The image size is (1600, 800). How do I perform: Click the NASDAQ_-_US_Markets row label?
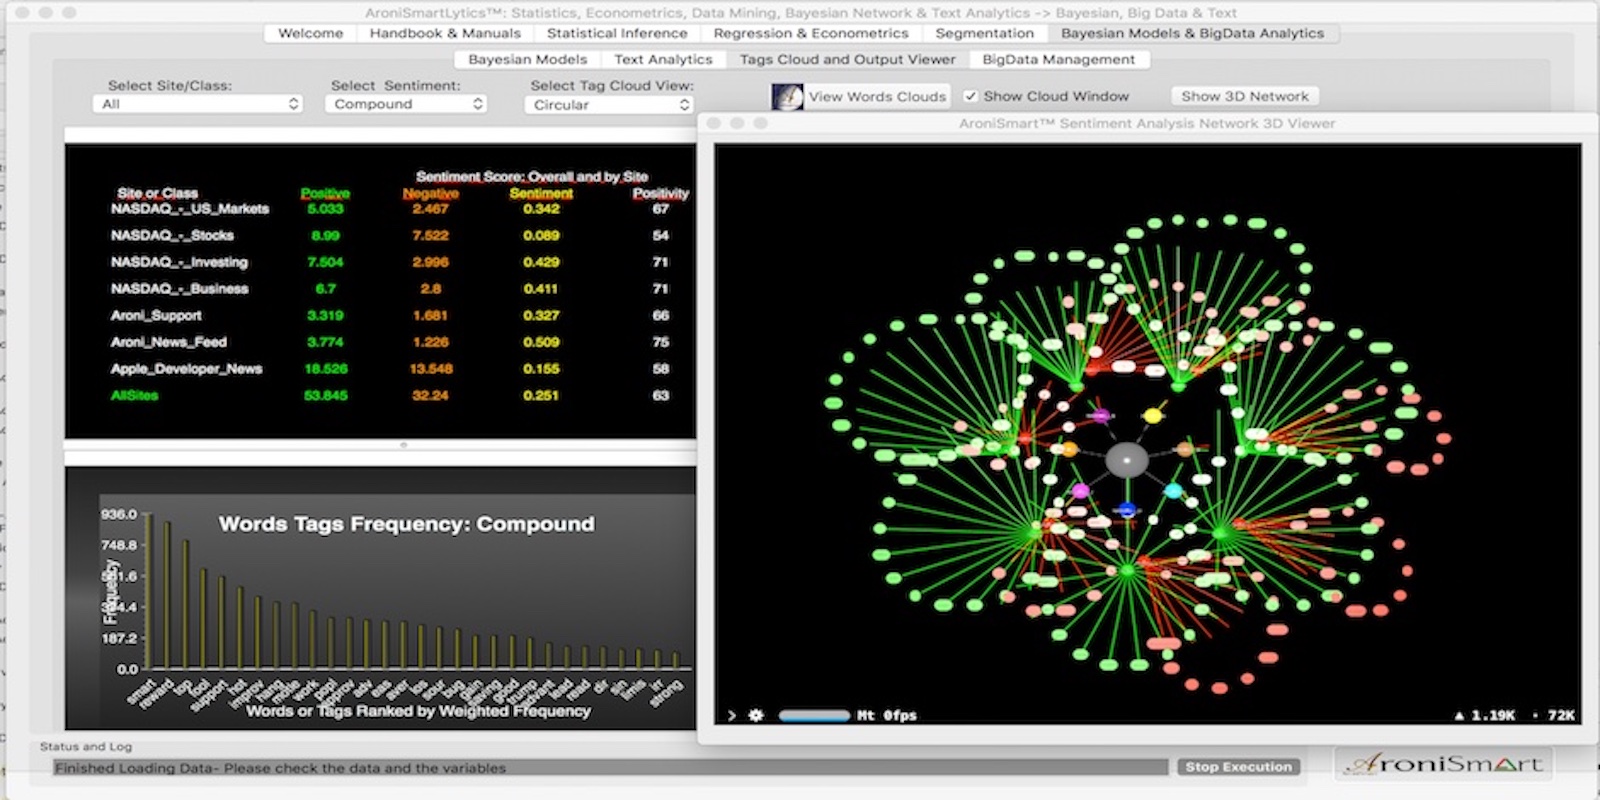click(190, 209)
